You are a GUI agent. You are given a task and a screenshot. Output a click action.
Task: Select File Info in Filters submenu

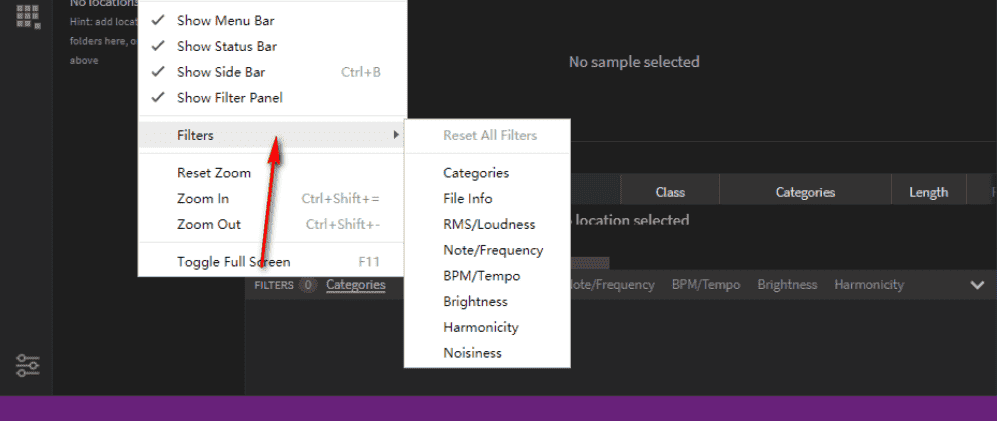487,198
